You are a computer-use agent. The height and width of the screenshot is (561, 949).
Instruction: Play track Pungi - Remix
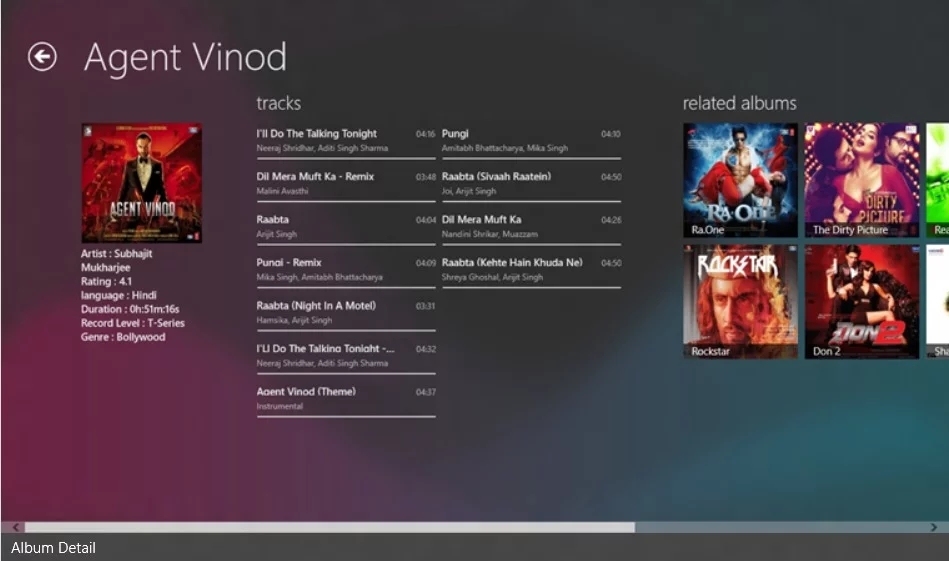click(346, 270)
